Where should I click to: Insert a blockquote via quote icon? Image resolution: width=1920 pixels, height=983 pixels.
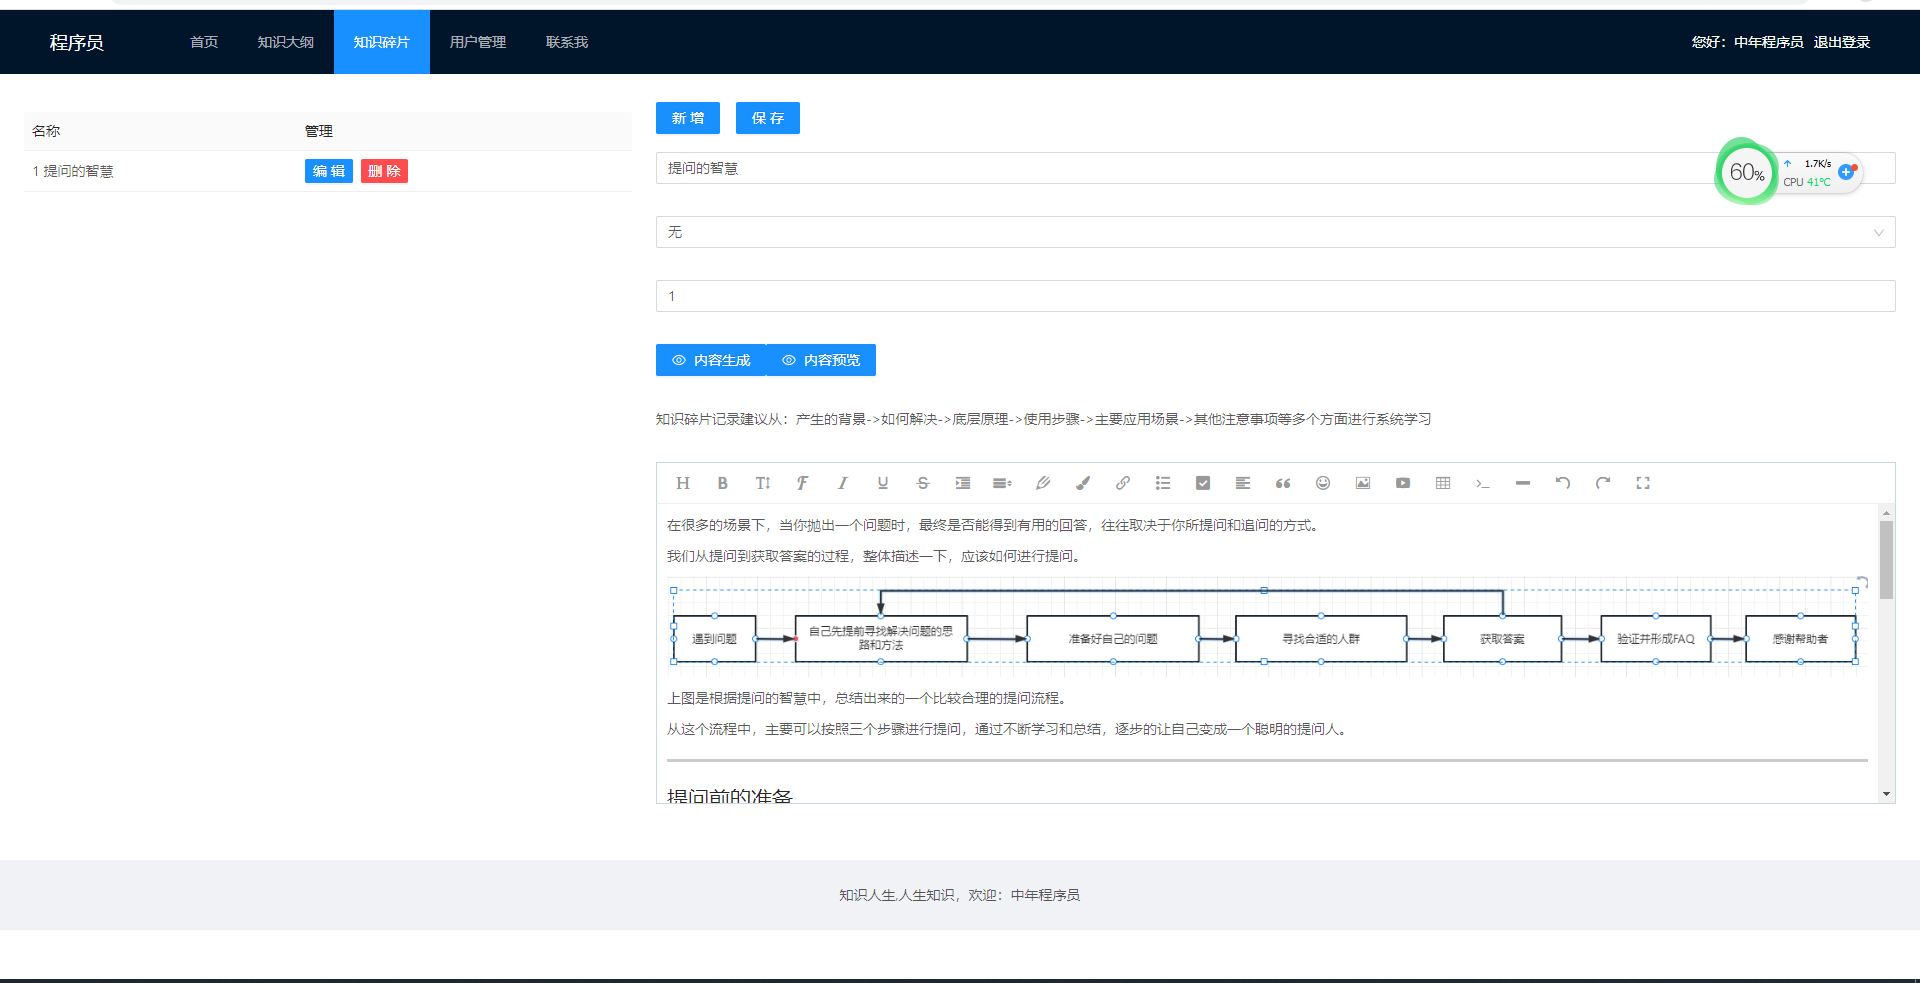pyautogui.click(x=1283, y=483)
